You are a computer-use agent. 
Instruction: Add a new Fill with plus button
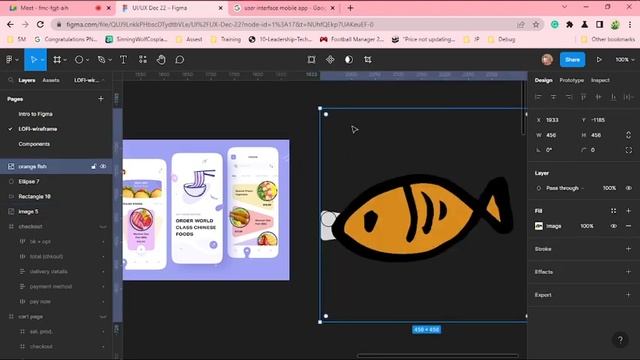[x=629, y=211]
